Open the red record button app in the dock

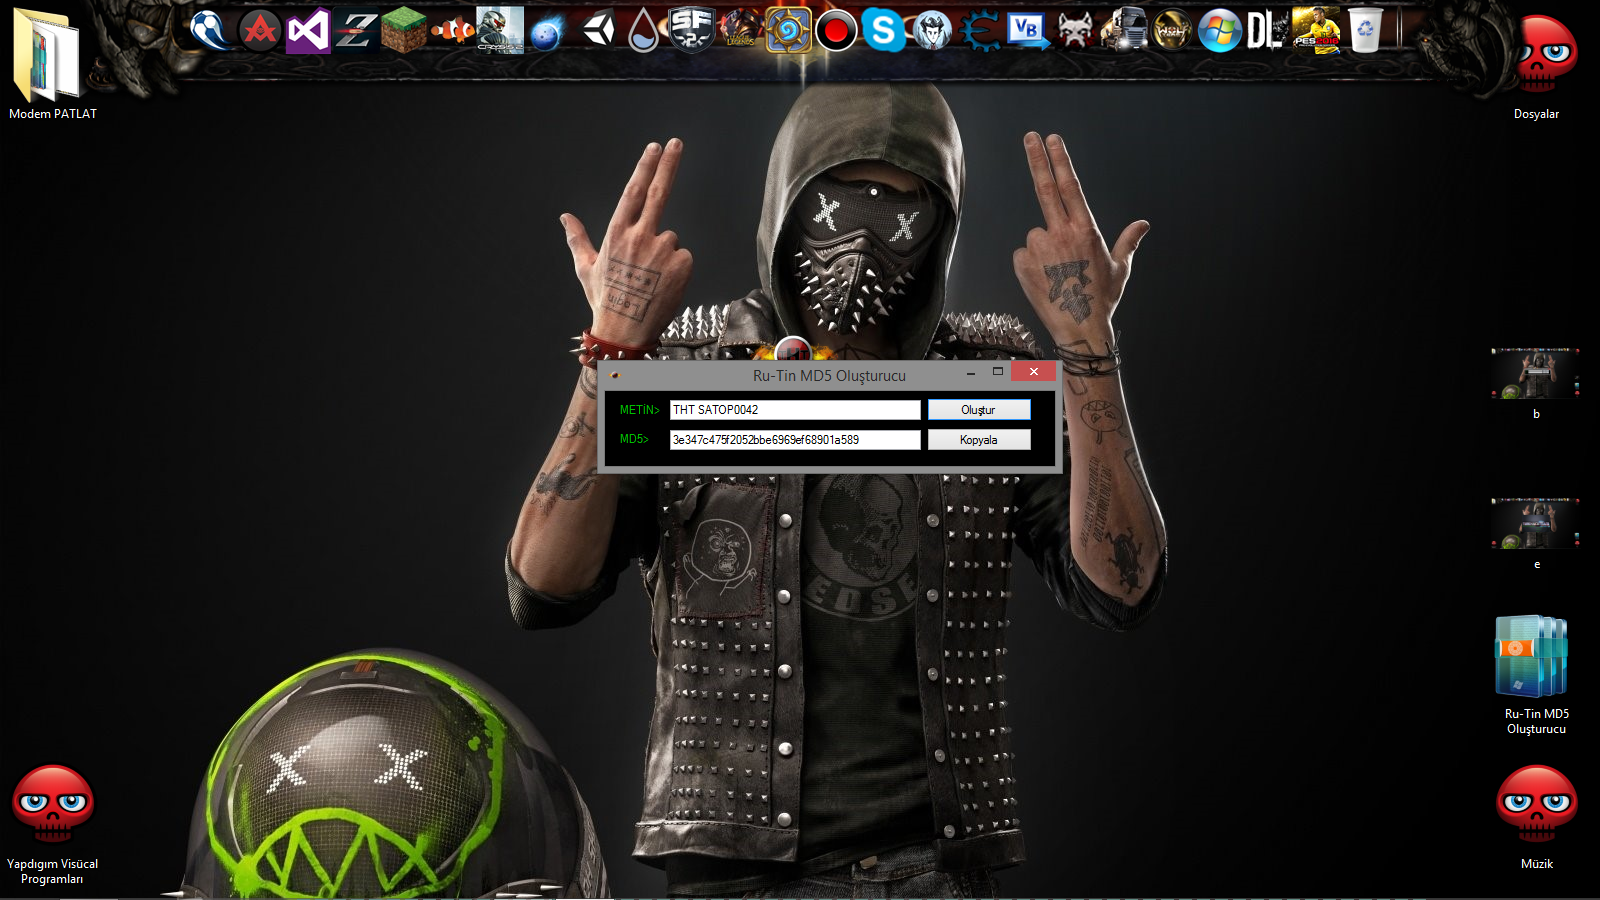tap(836, 31)
